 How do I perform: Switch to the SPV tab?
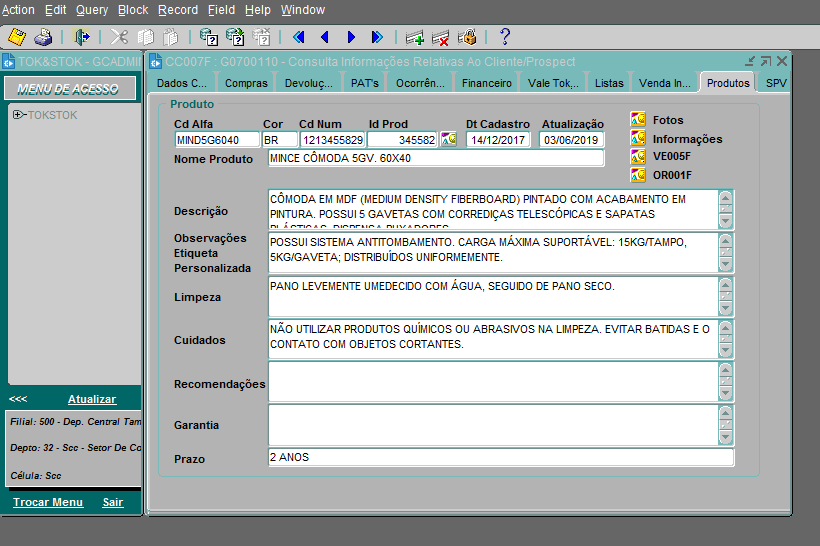[776, 83]
